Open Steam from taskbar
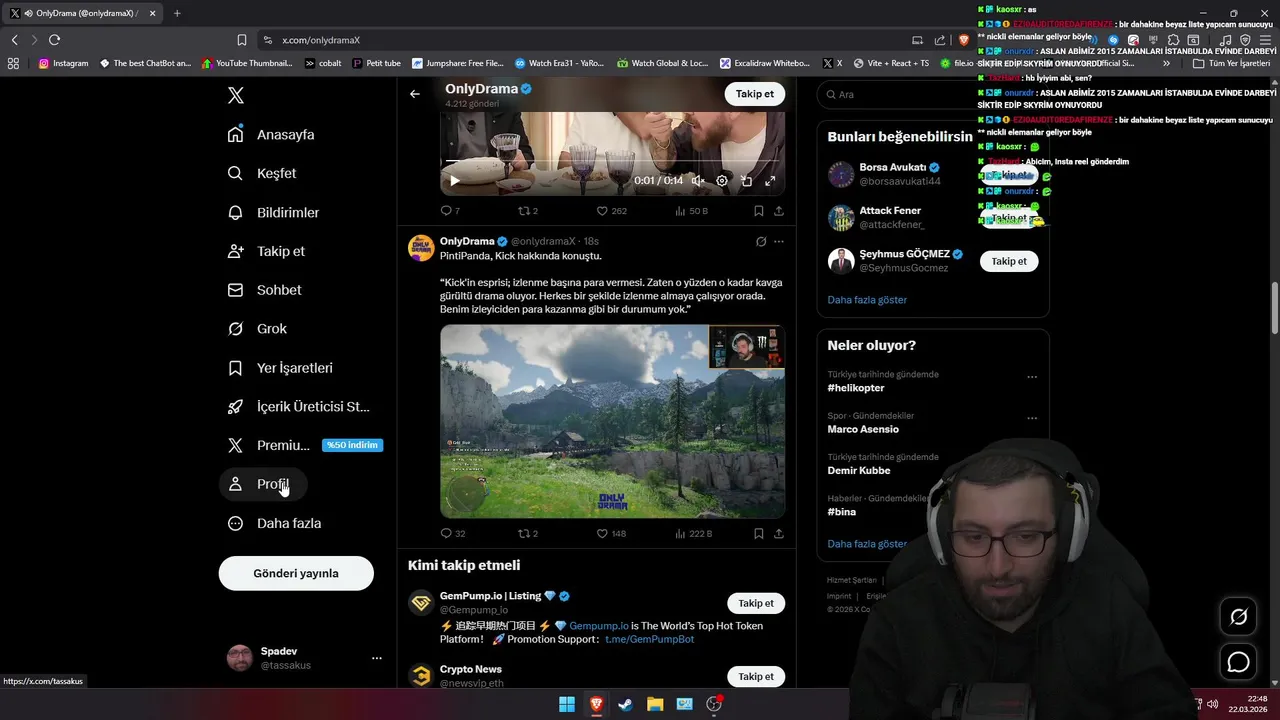The width and height of the screenshot is (1280, 720). [x=626, y=704]
